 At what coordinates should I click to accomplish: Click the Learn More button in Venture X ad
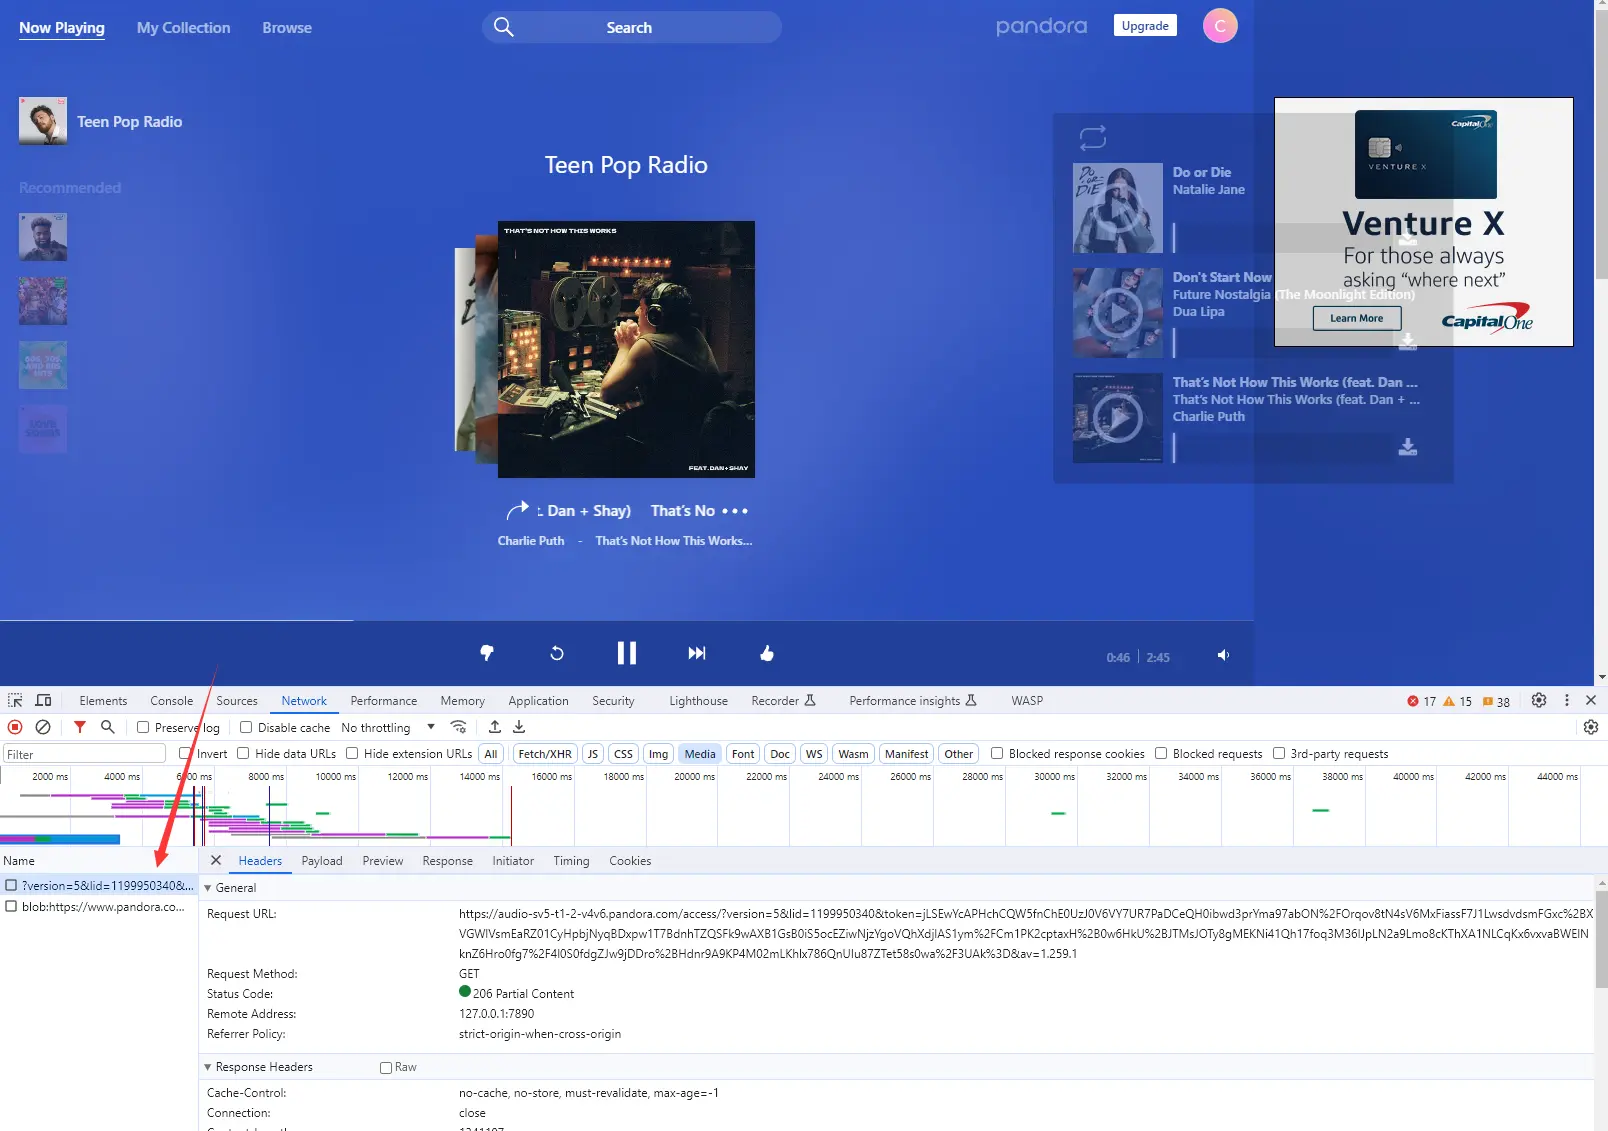(x=1356, y=317)
